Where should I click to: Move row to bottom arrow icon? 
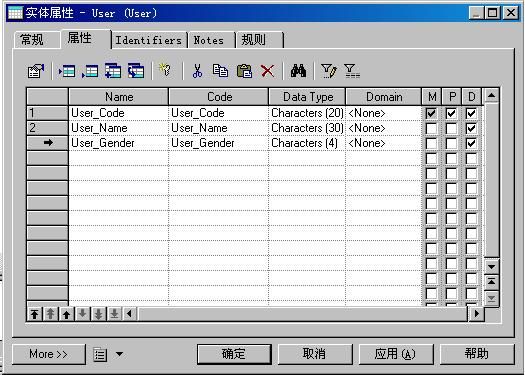[115, 314]
